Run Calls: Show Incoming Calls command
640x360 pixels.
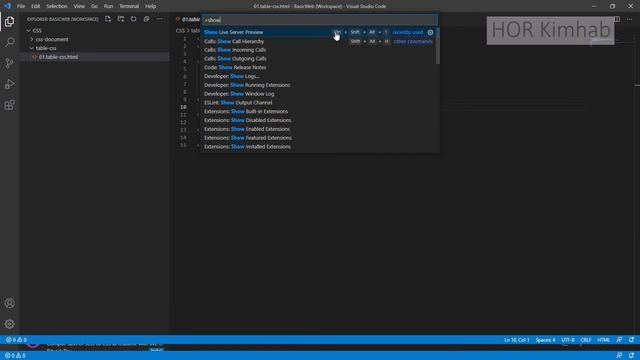pyautogui.click(x=319, y=50)
